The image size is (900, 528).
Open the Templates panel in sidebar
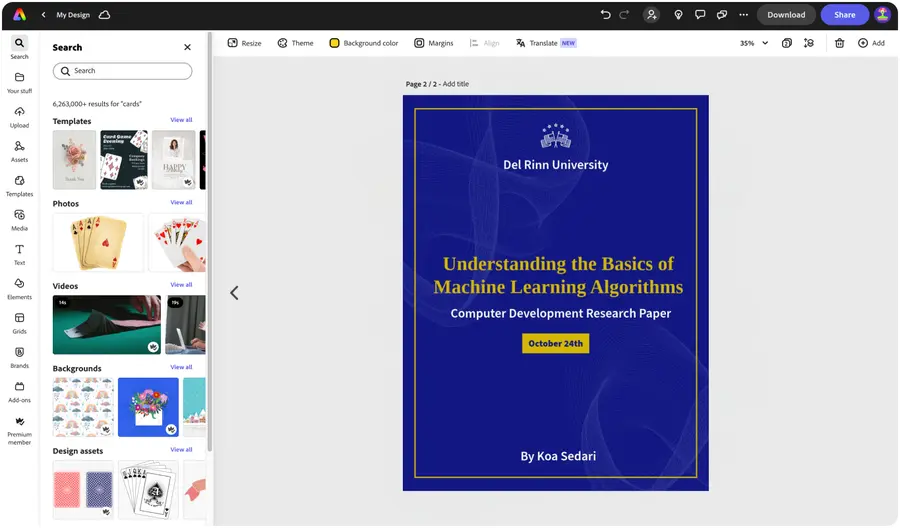[x=20, y=186]
